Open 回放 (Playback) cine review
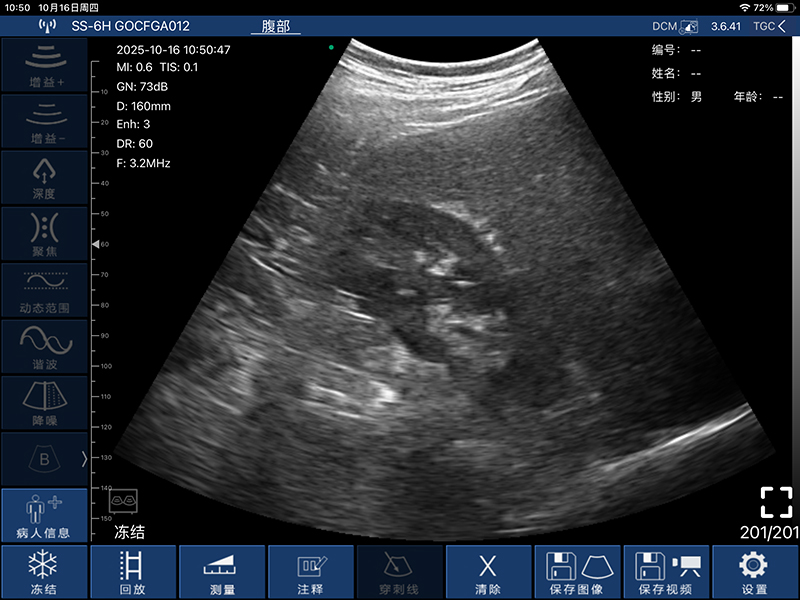The height and width of the screenshot is (600, 800). [x=131, y=572]
